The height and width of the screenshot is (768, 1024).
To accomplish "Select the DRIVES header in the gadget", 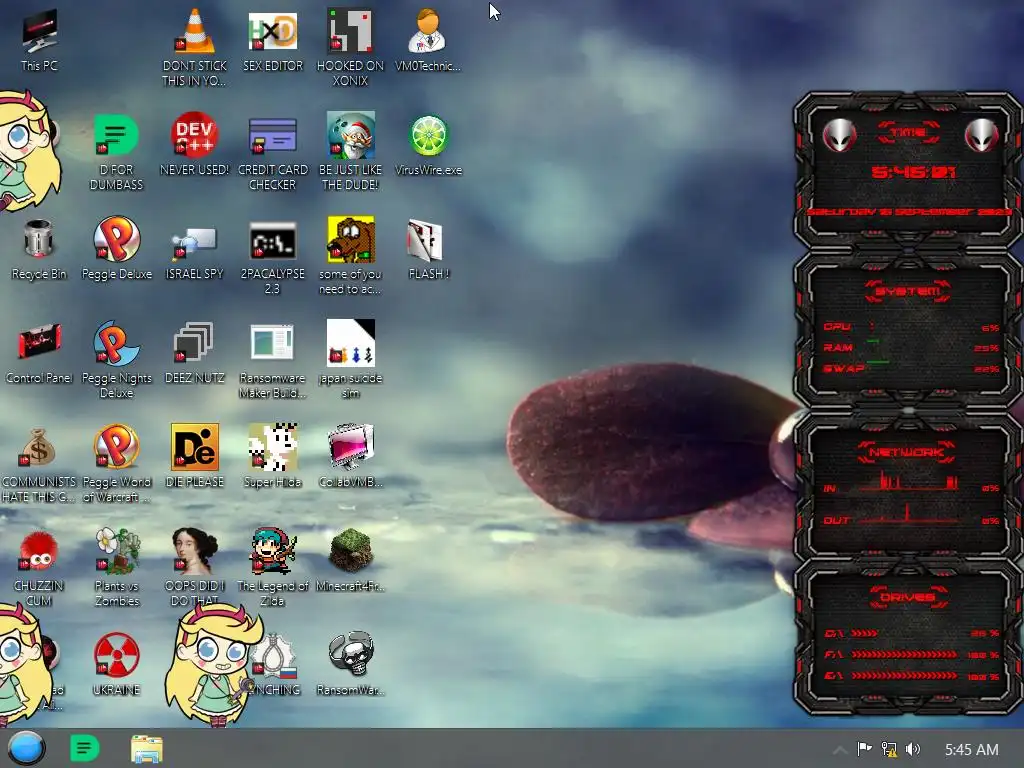I will coord(908,597).
